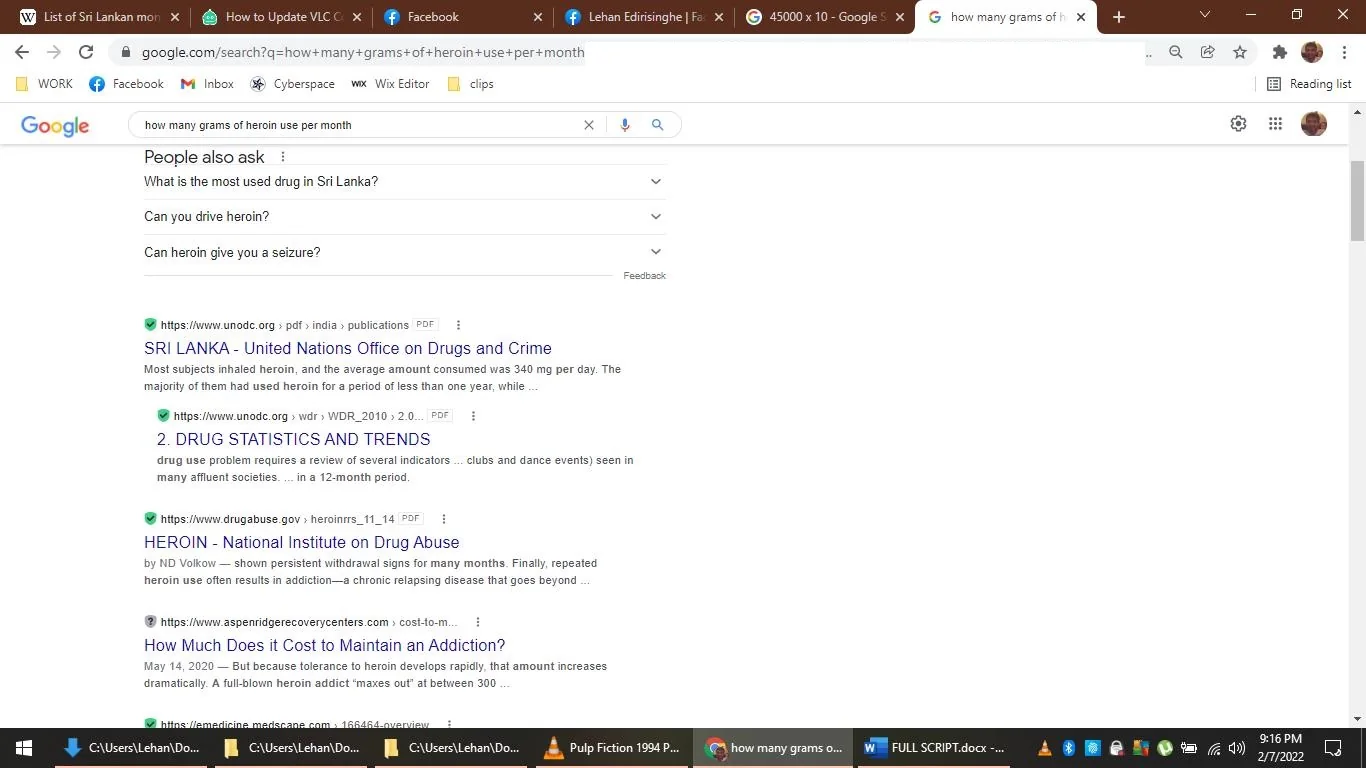Start a voice search with the microphone
The height and width of the screenshot is (768, 1366).
(x=625, y=125)
